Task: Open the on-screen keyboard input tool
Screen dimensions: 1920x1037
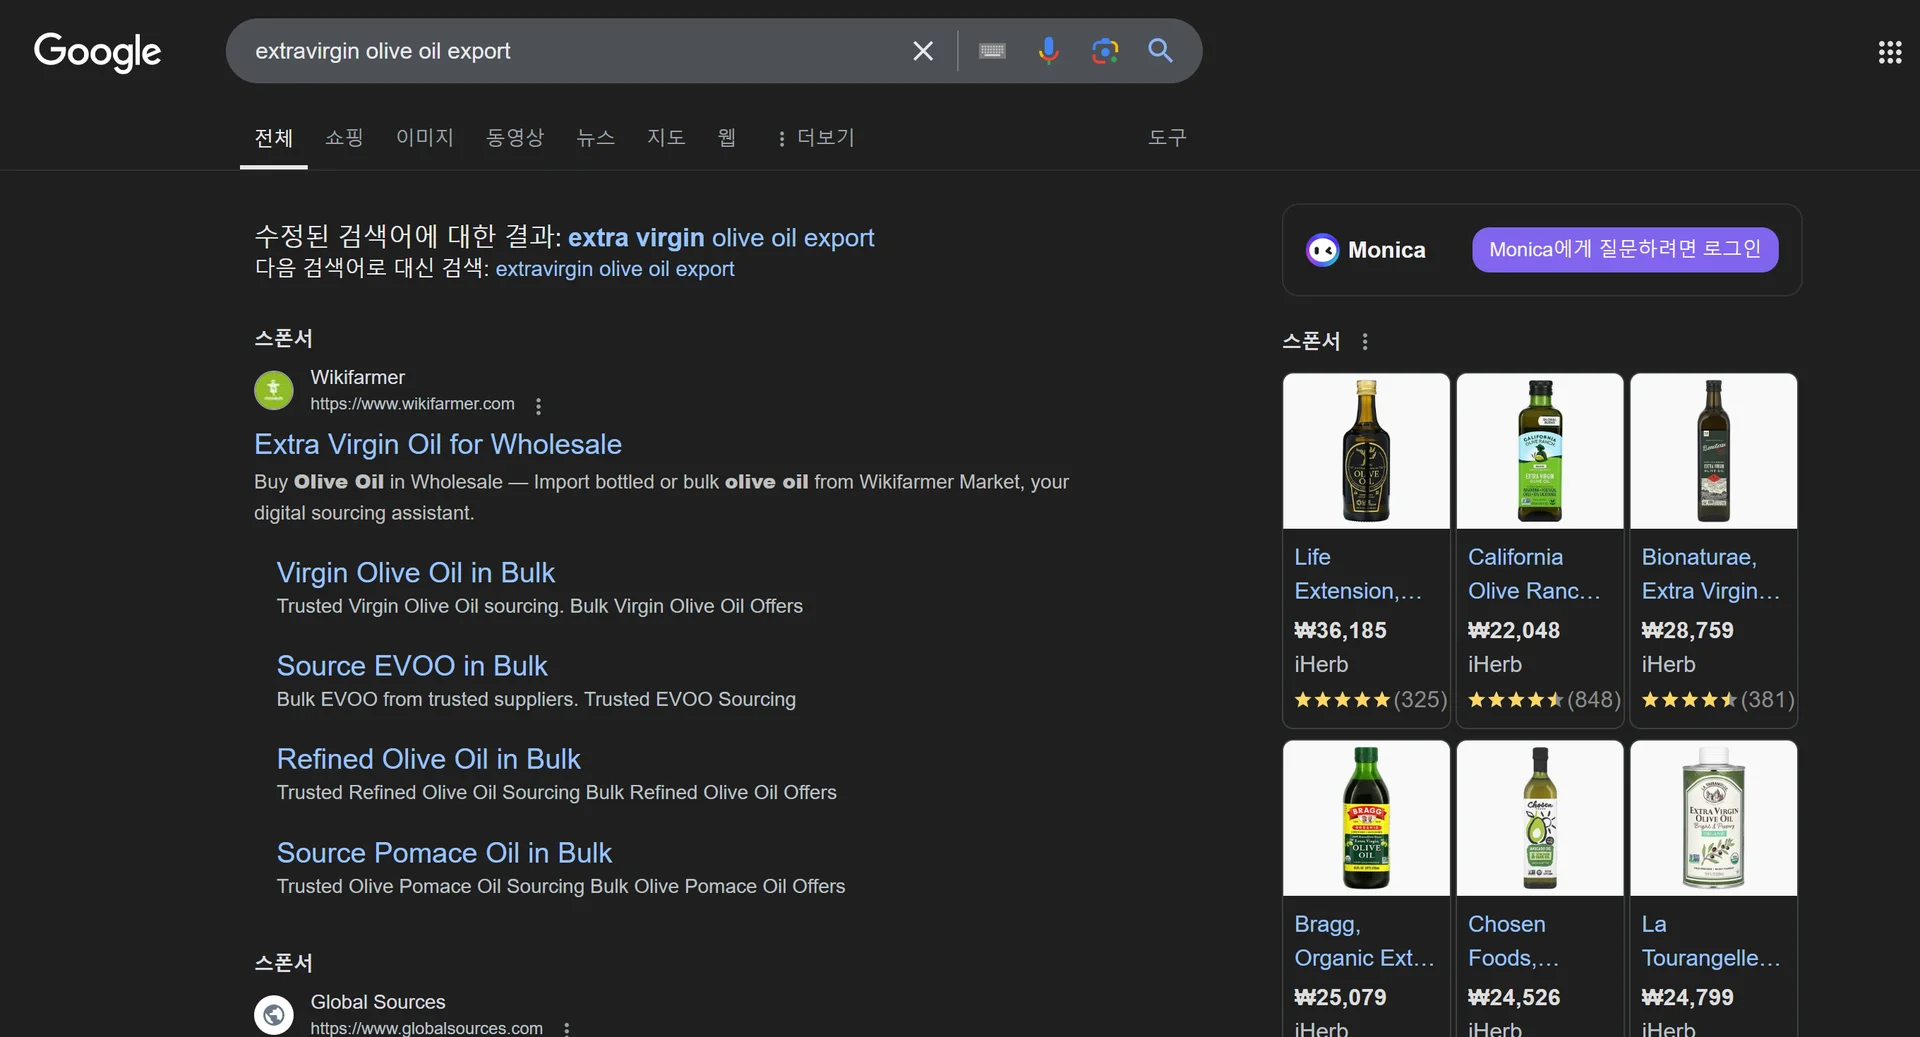Action: [x=992, y=51]
